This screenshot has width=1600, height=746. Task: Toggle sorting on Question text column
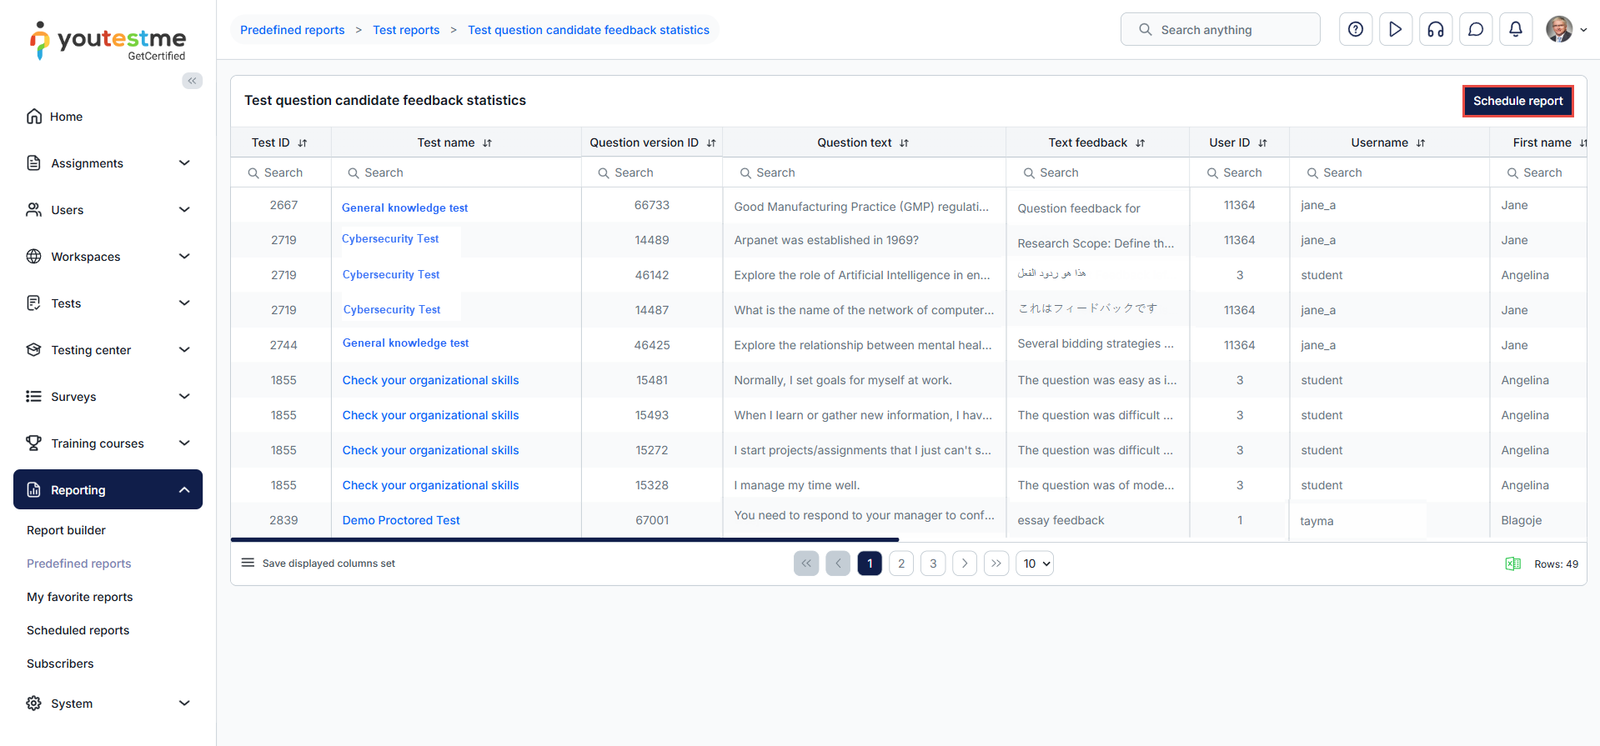[904, 143]
